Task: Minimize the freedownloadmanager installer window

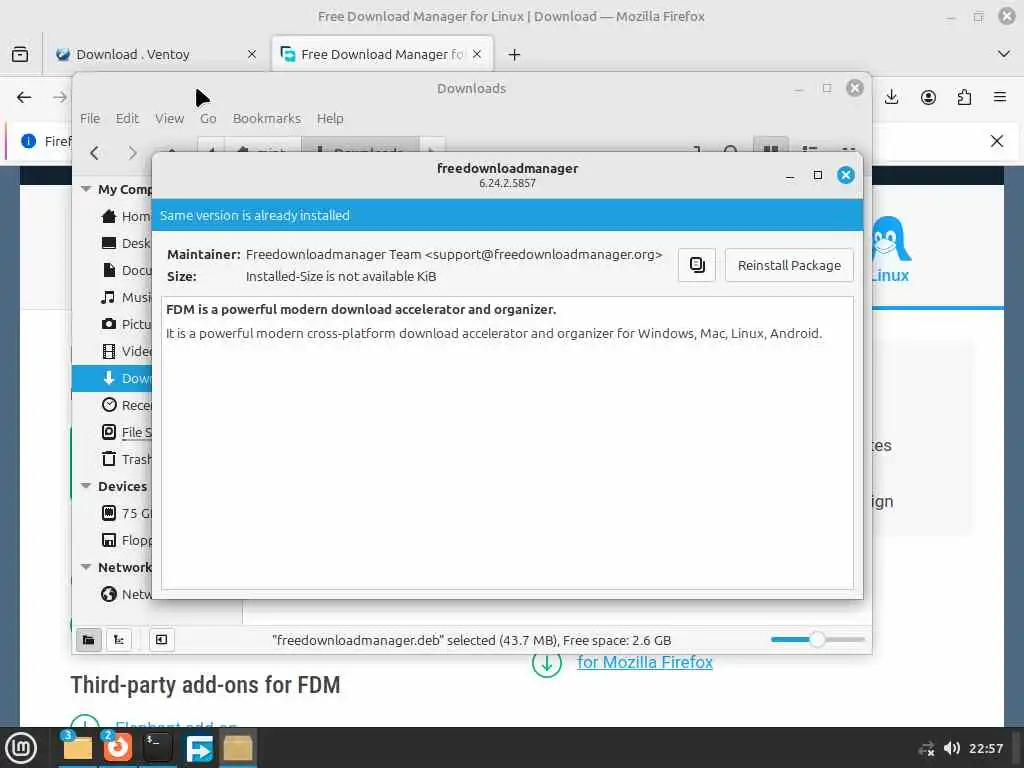Action: pos(790,175)
